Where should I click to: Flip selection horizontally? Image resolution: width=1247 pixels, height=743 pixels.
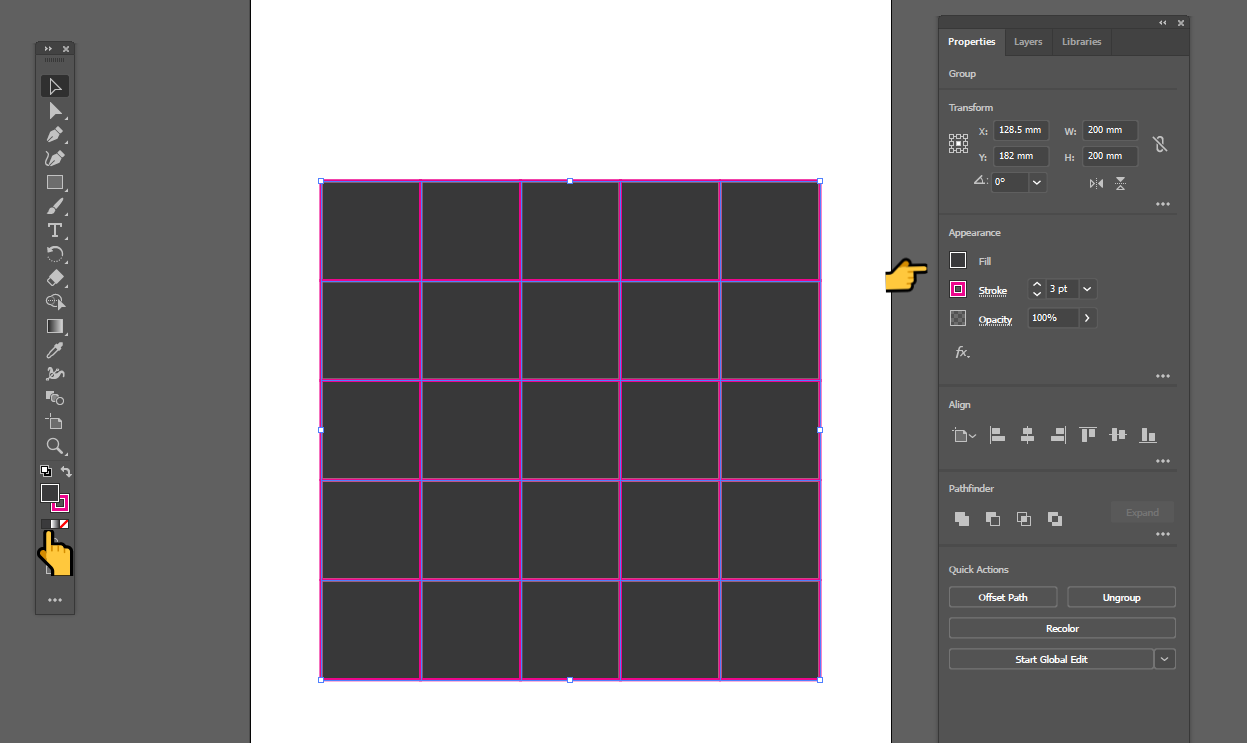[1097, 183]
